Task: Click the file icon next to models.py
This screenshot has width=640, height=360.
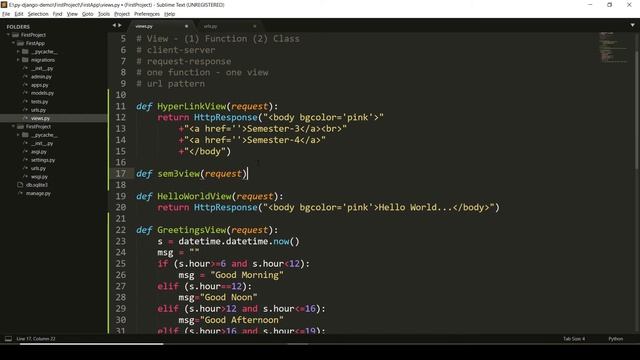Action: tap(25, 93)
